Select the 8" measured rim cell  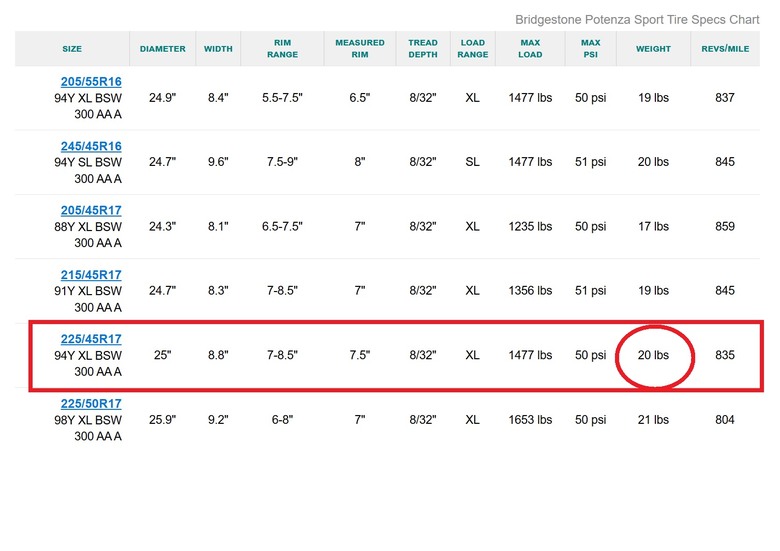(x=360, y=162)
